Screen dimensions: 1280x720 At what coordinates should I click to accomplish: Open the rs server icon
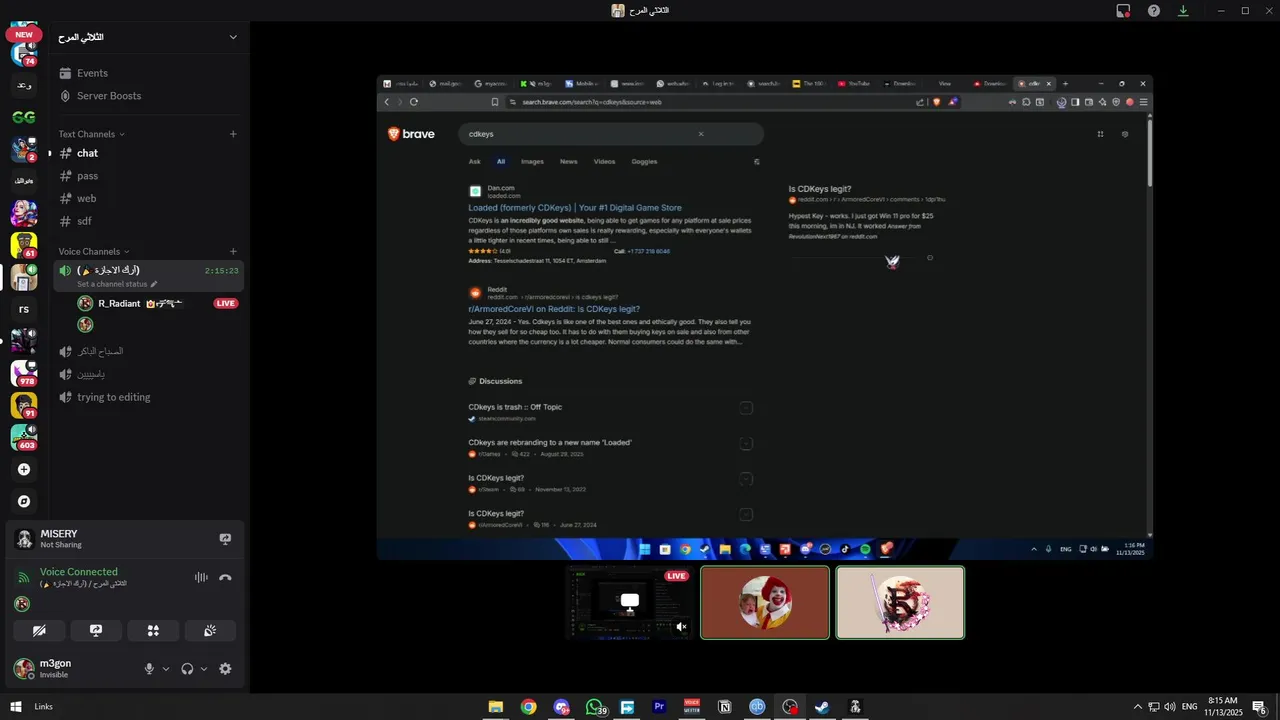coord(24,309)
